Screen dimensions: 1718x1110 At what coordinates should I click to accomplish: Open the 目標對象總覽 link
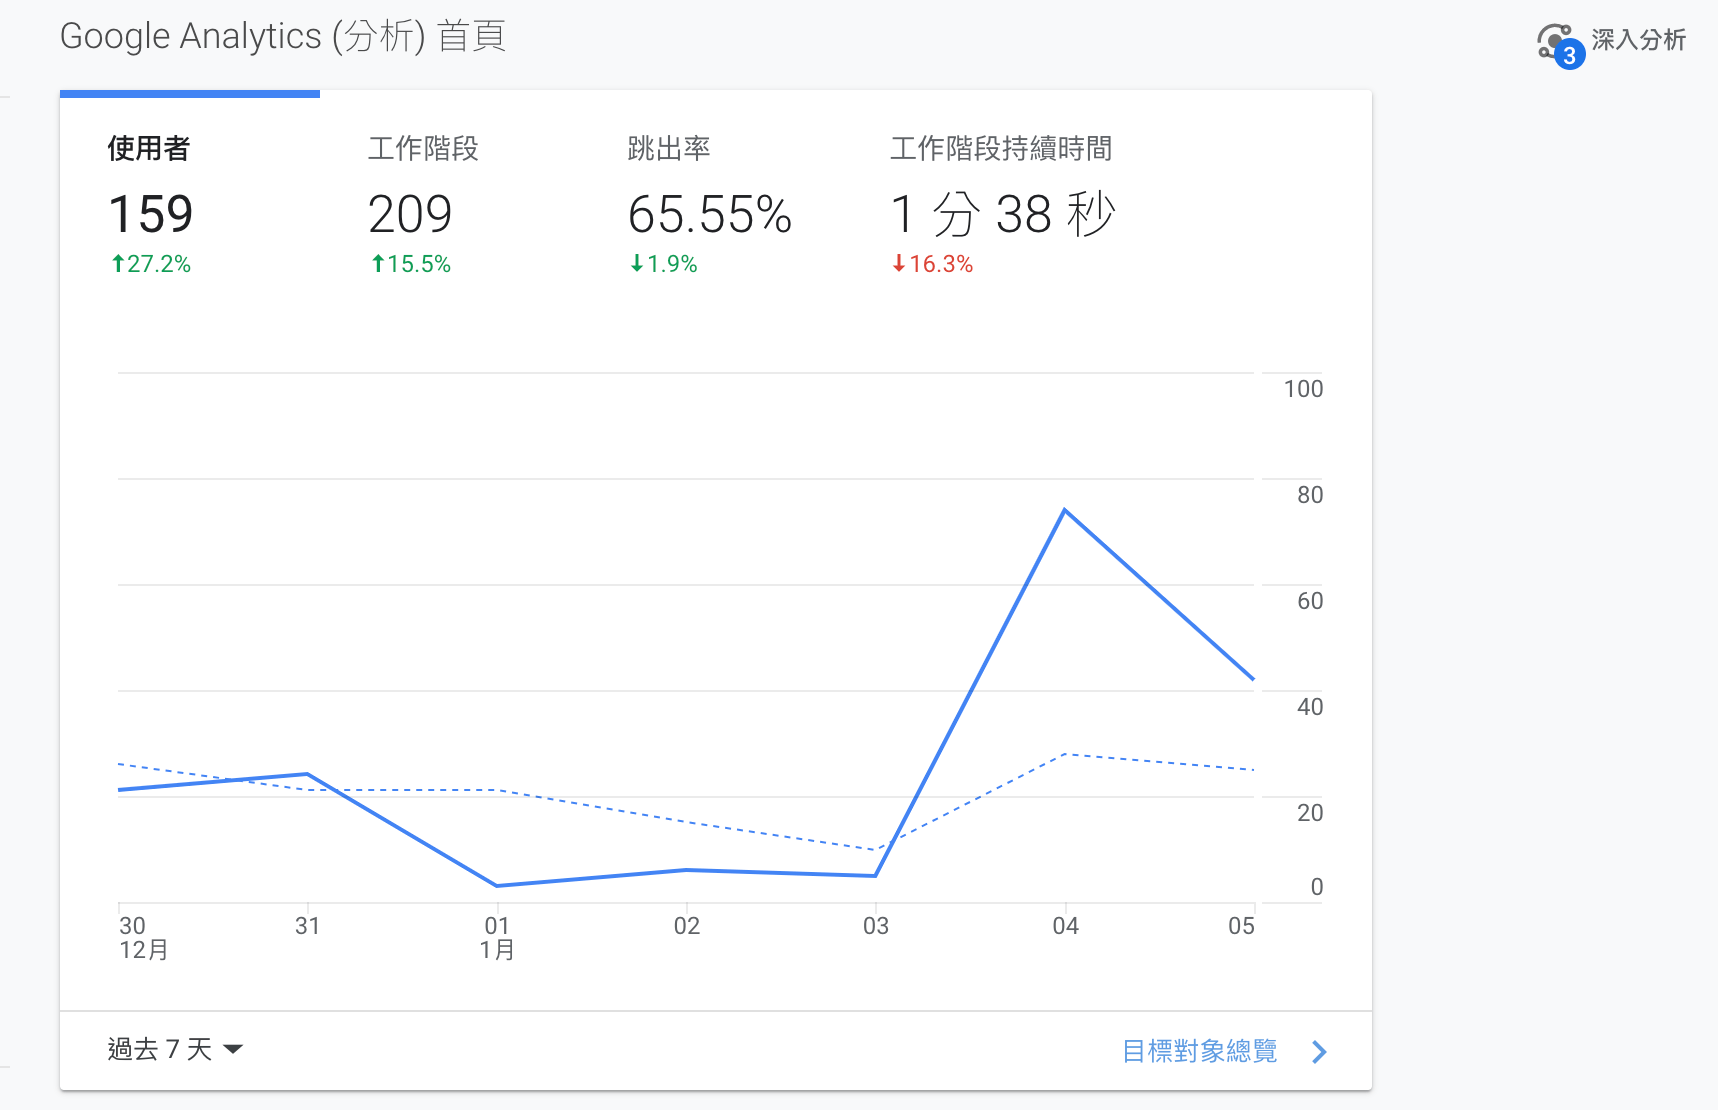click(x=1200, y=1051)
